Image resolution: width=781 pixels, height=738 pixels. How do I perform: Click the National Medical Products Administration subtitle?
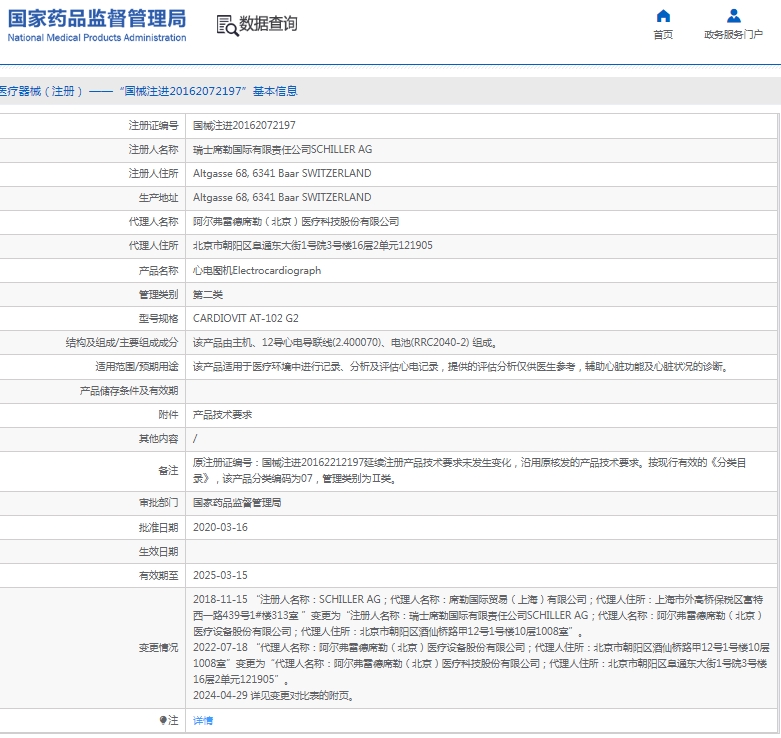pos(97,38)
